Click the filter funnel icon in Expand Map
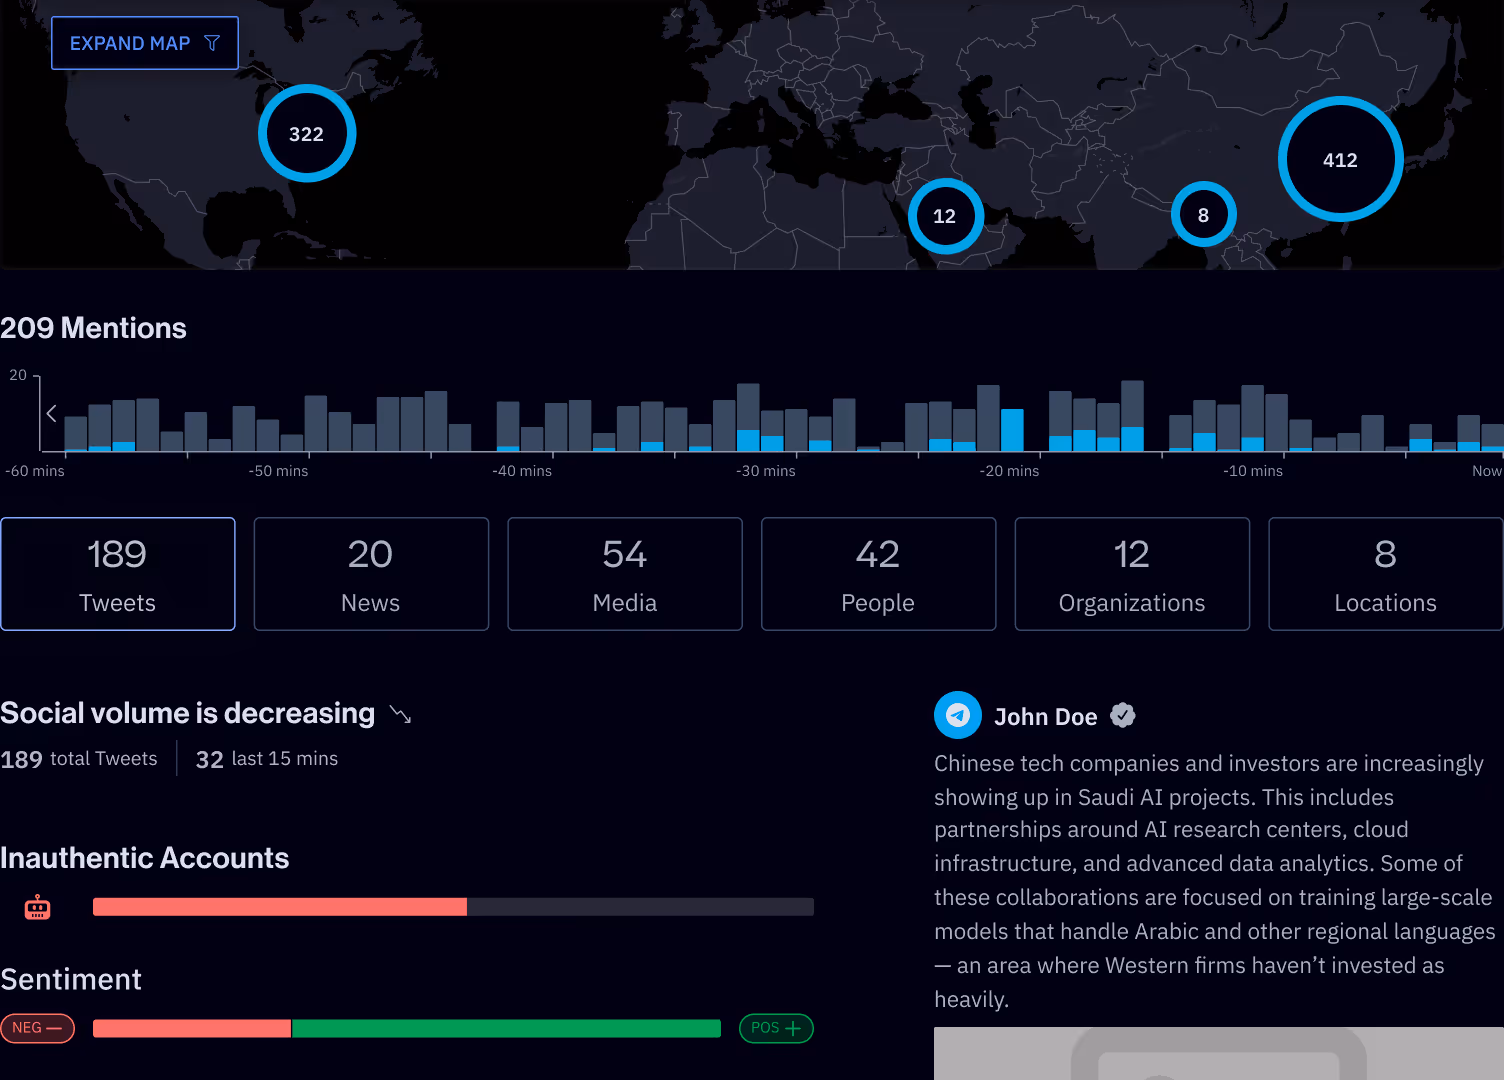 coord(212,43)
